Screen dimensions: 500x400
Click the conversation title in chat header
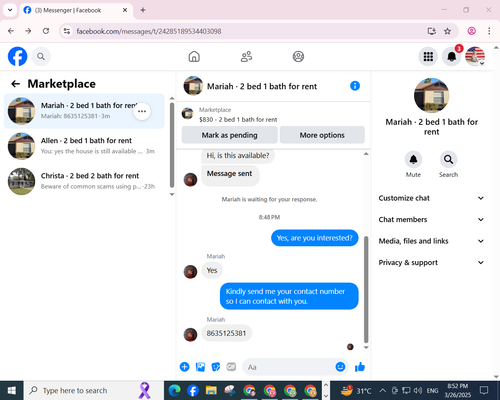pos(262,86)
